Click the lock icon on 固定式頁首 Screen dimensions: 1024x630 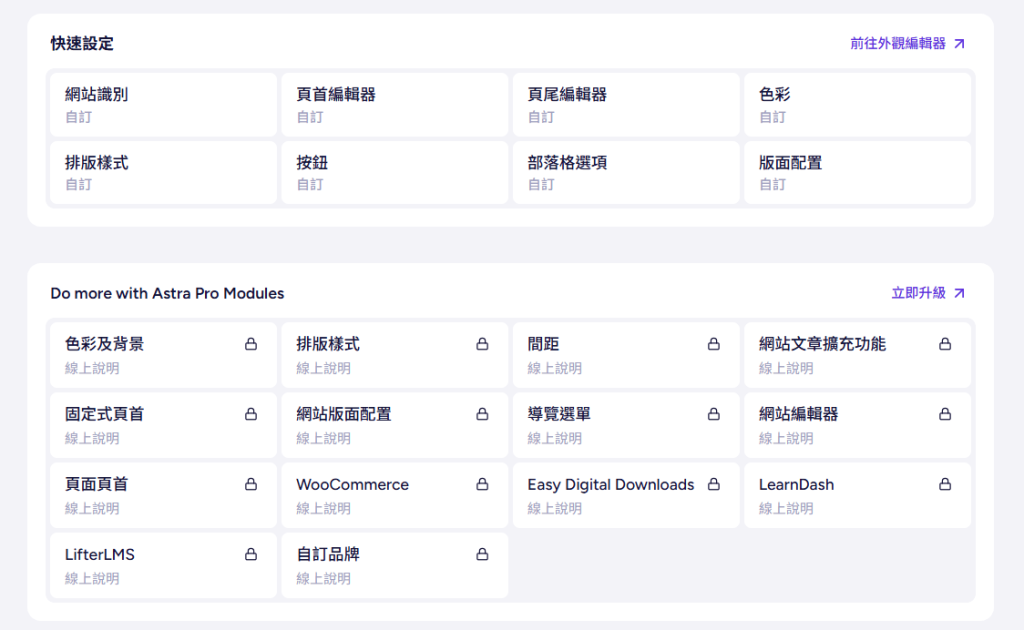251,414
